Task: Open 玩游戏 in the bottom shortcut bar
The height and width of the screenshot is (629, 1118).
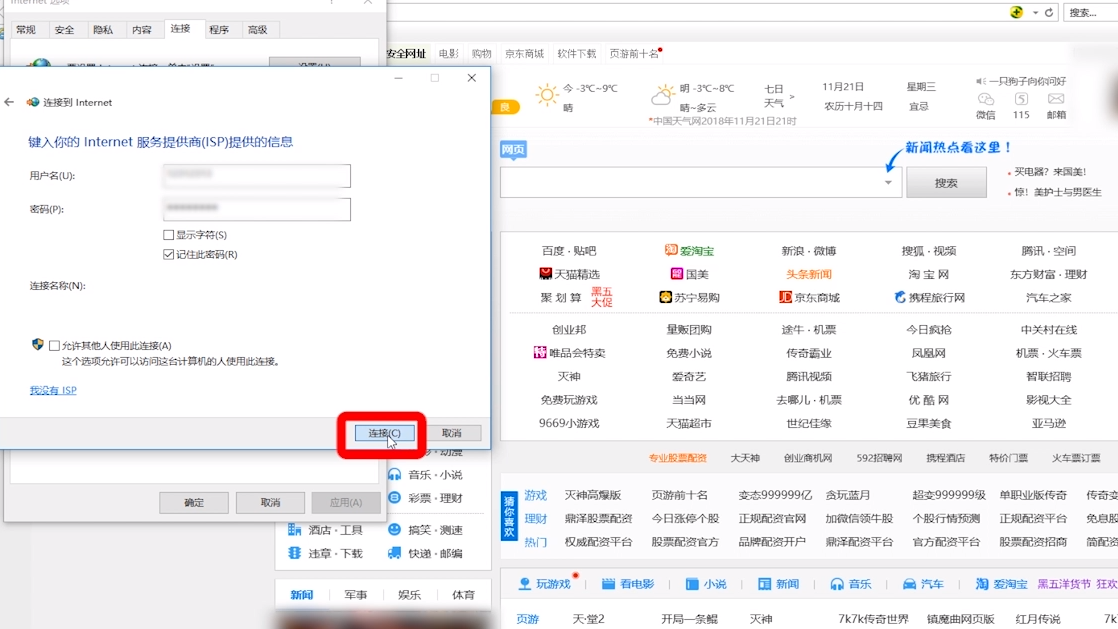Action: pyautogui.click(x=545, y=583)
